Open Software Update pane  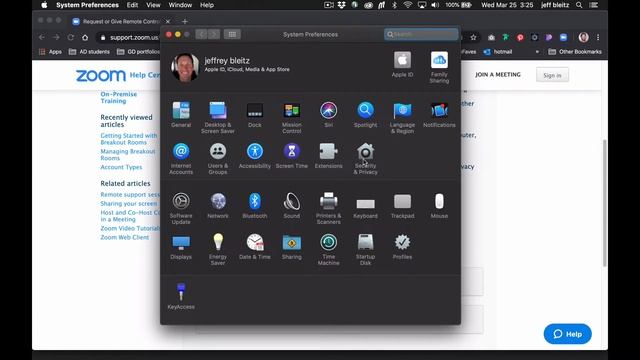tap(181, 208)
